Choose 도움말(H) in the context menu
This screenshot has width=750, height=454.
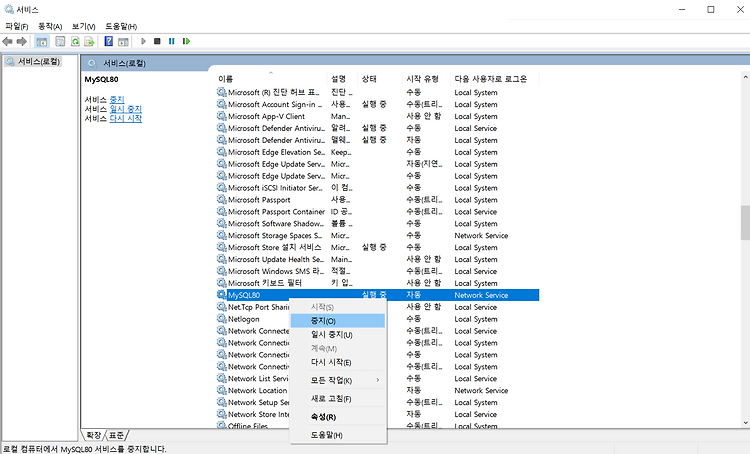click(338, 435)
